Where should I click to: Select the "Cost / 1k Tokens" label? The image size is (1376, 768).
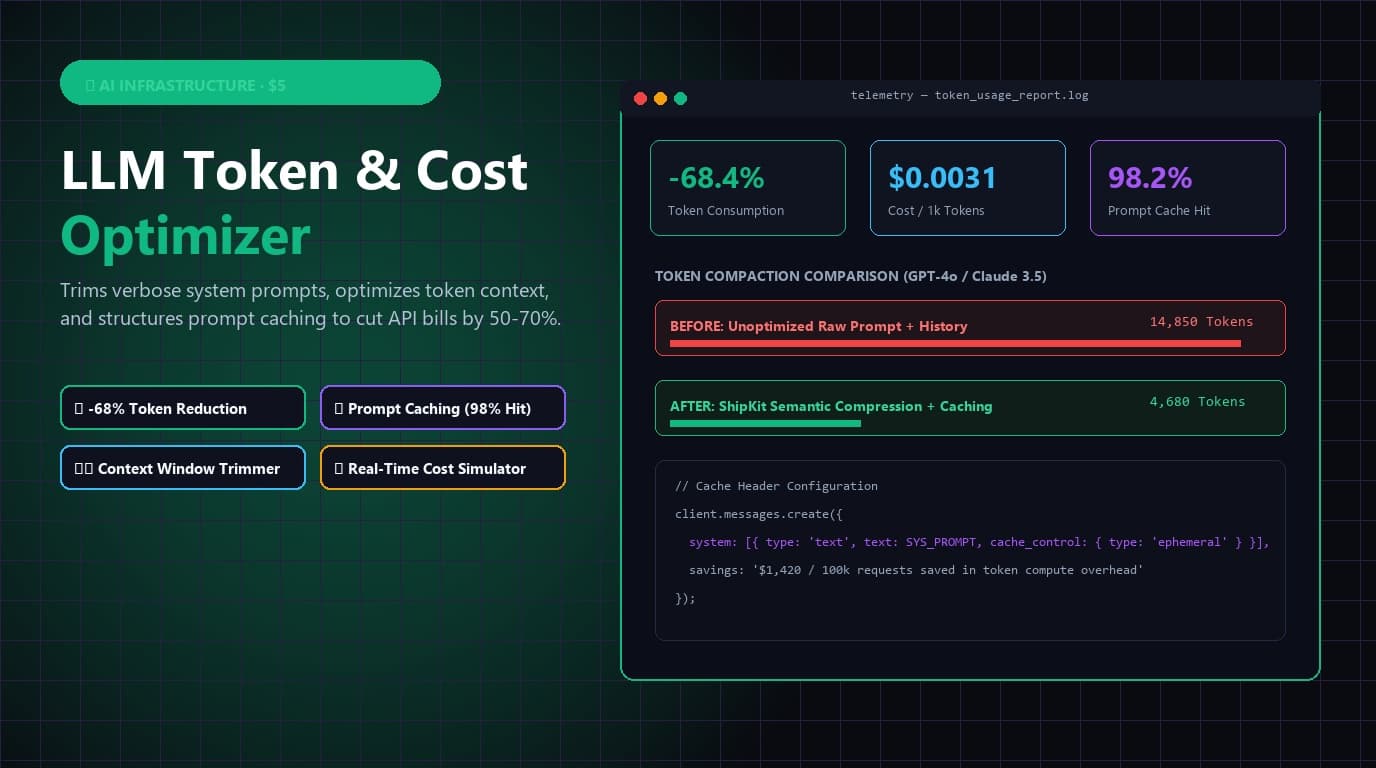pyautogui.click(x=936, y=211)
